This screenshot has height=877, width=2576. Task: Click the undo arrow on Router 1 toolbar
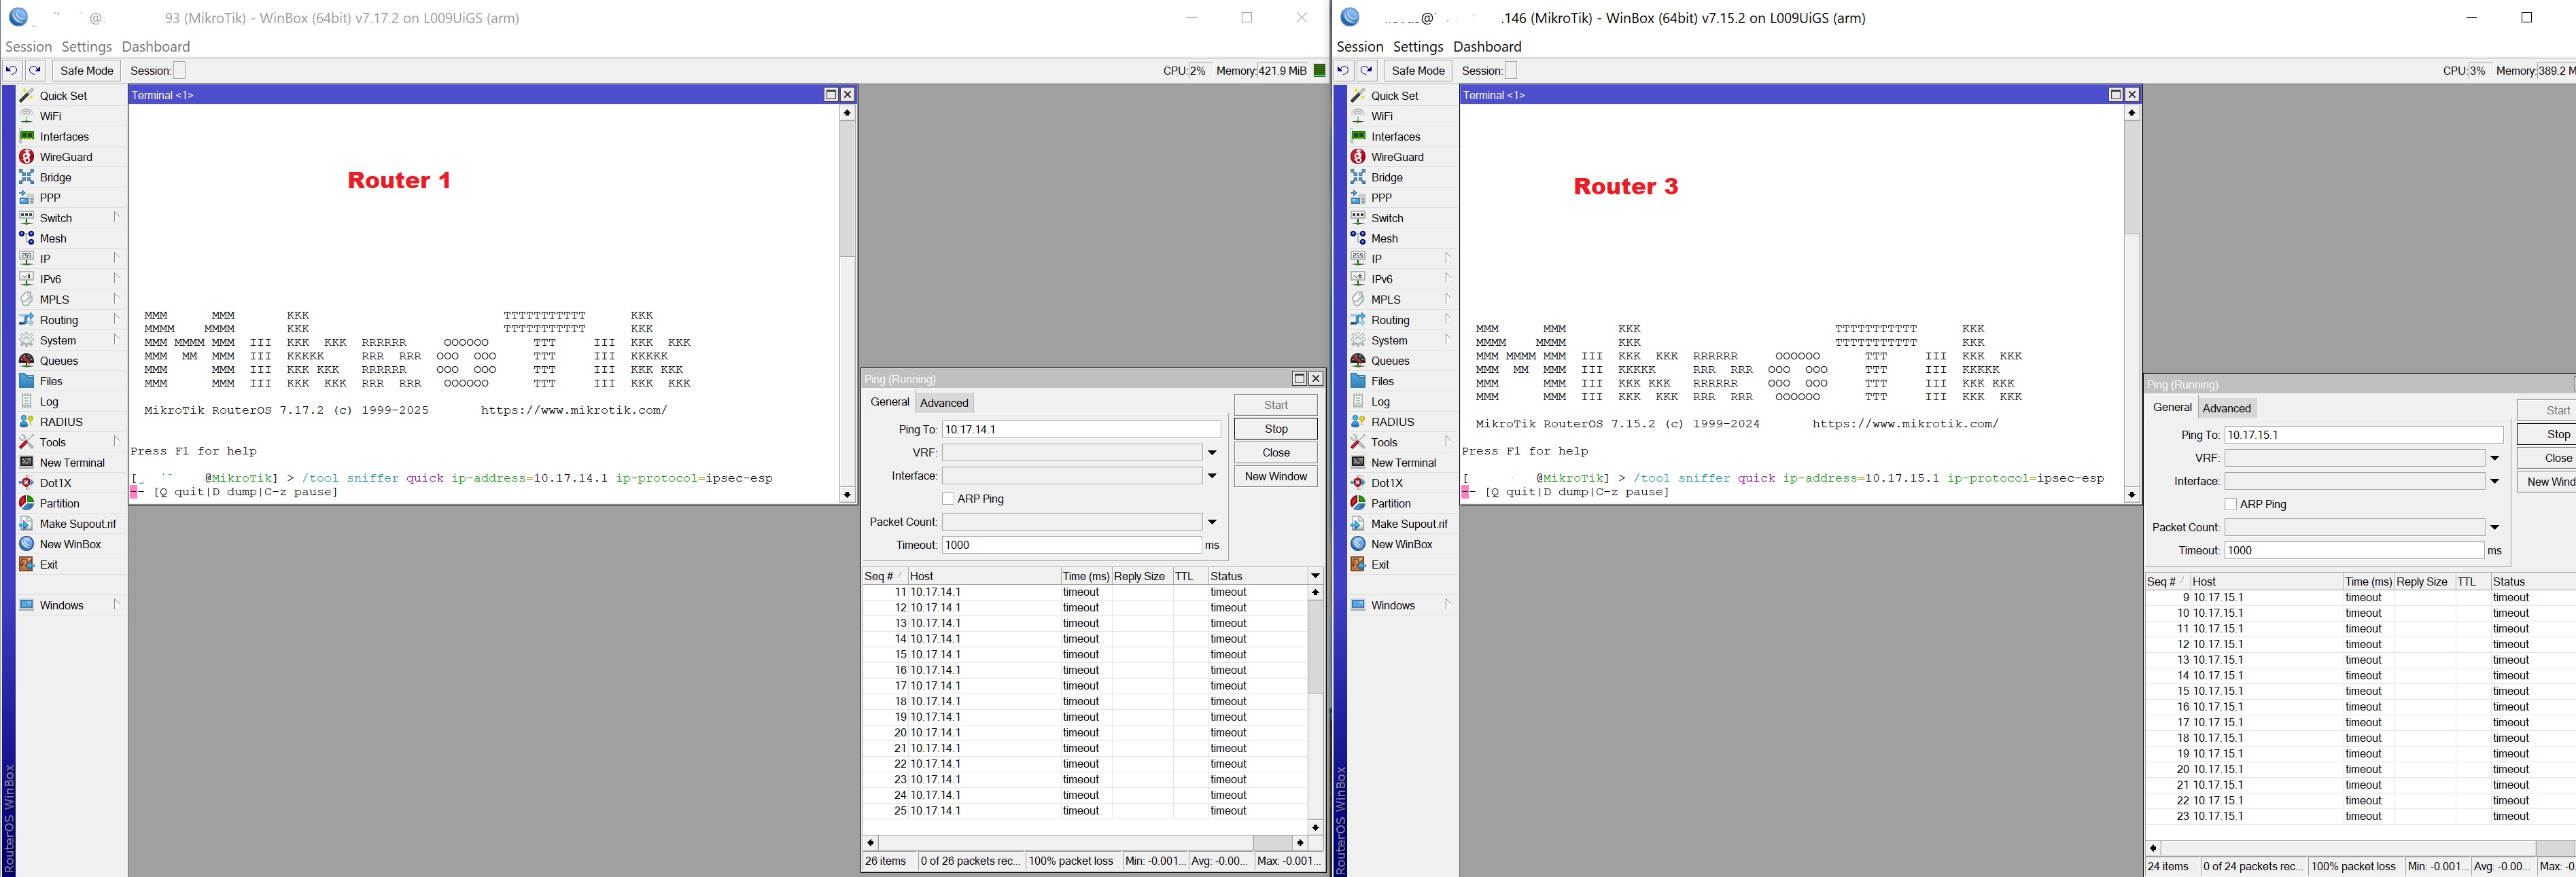tap(11, 70)
